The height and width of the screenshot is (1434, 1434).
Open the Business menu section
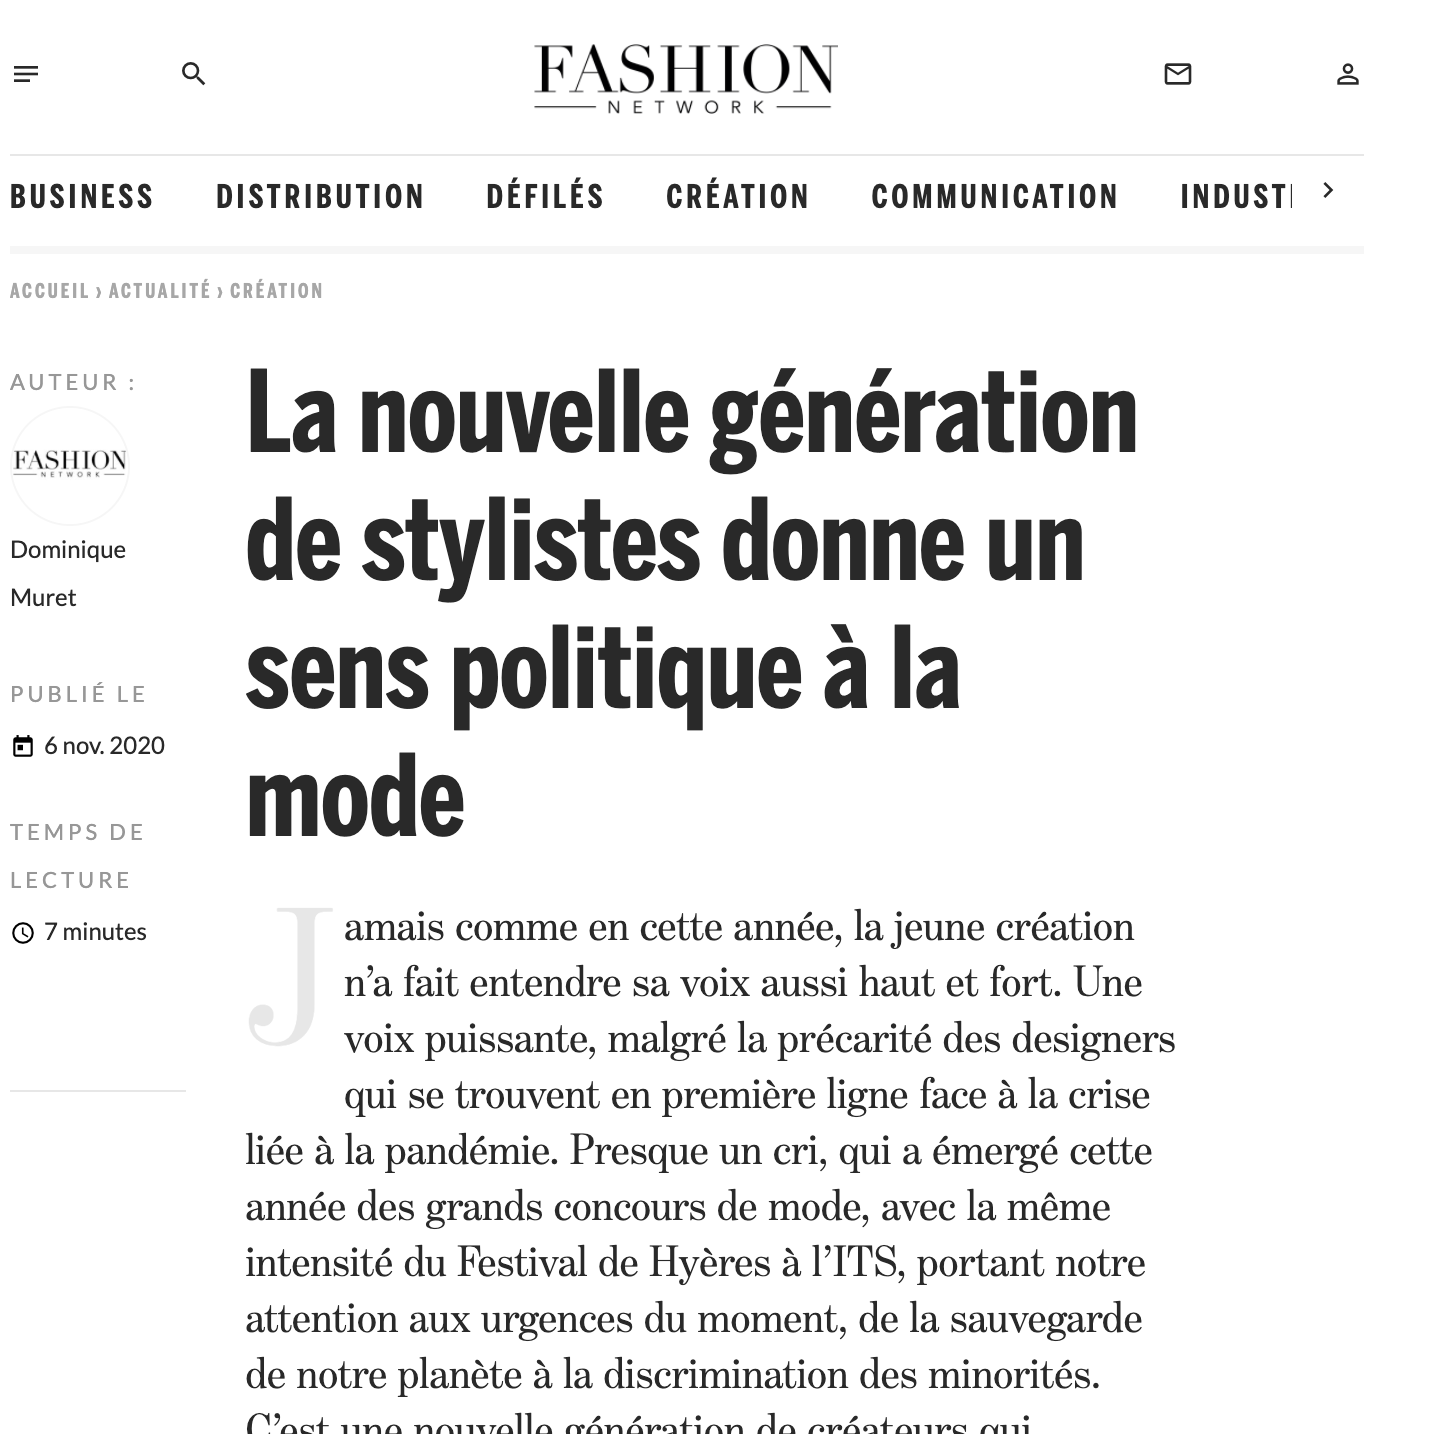[82, 197]
